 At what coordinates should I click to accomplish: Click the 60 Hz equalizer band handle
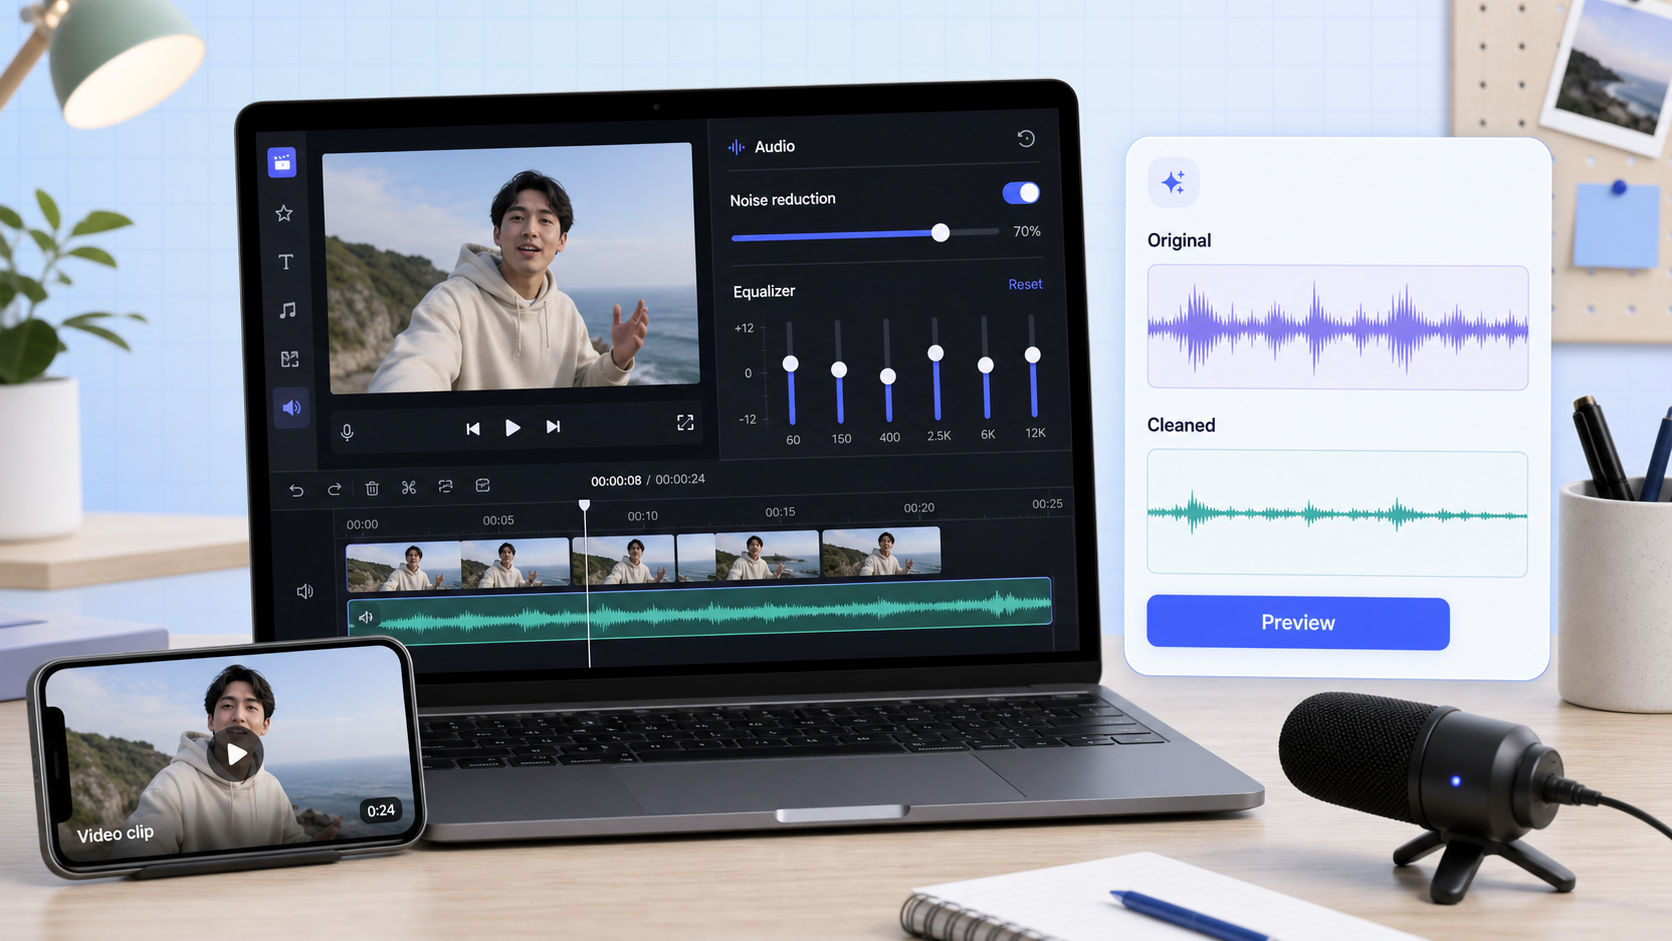790,364
